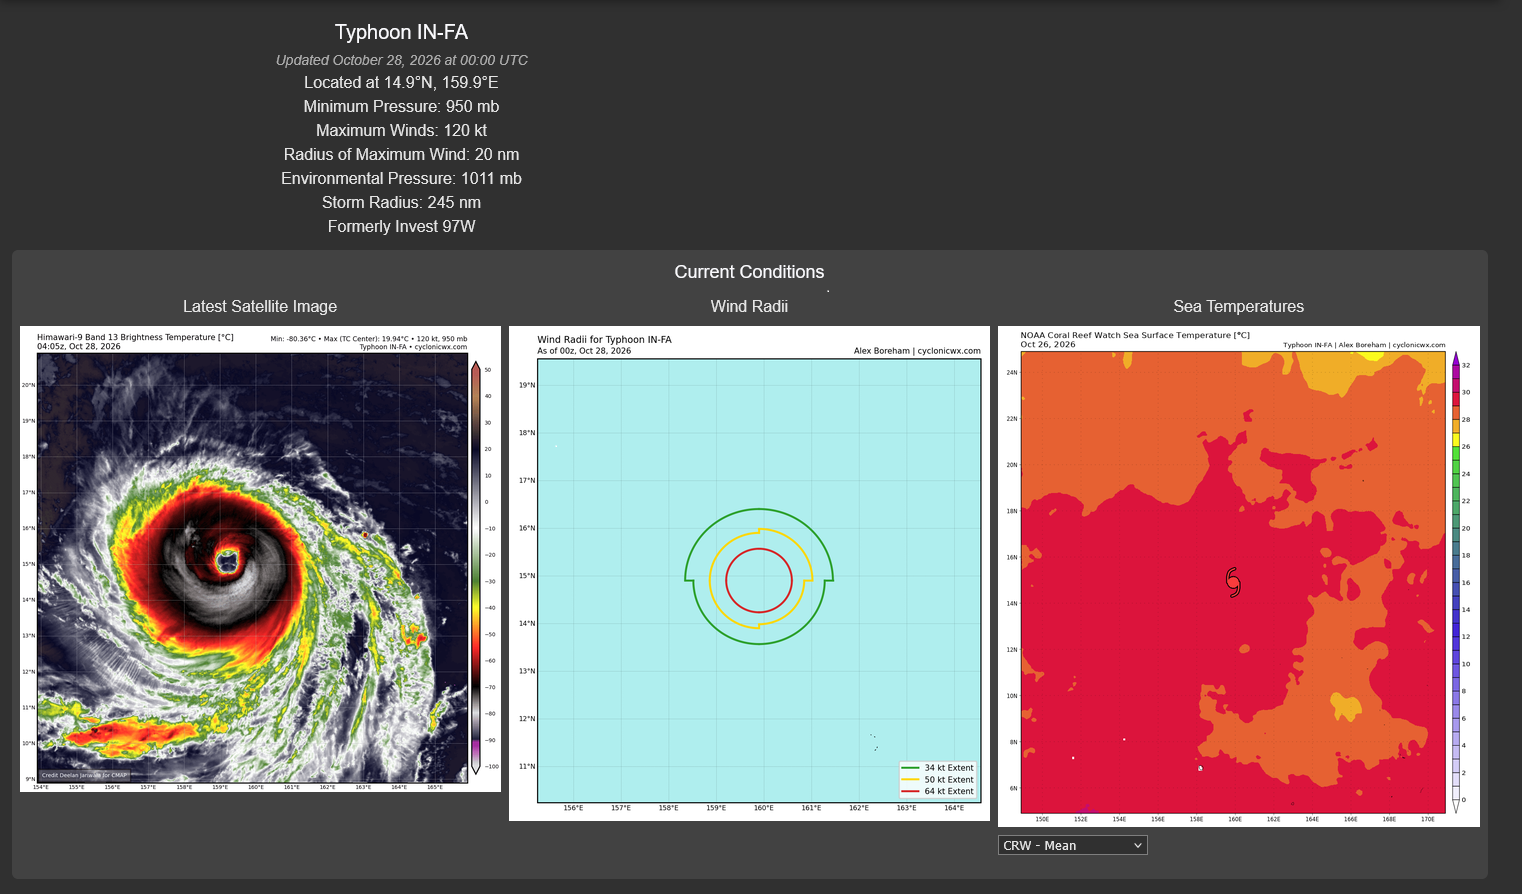Click the Current Conditions heading
Screen dimensions: 1522x894
(749, 272)
